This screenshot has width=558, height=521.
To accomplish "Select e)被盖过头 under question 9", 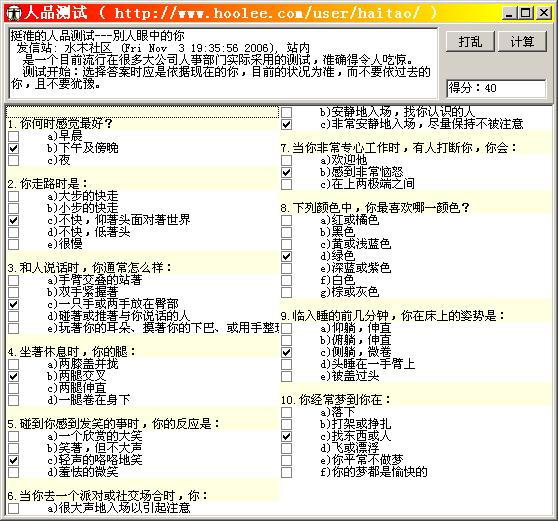I will pos(286,376).
